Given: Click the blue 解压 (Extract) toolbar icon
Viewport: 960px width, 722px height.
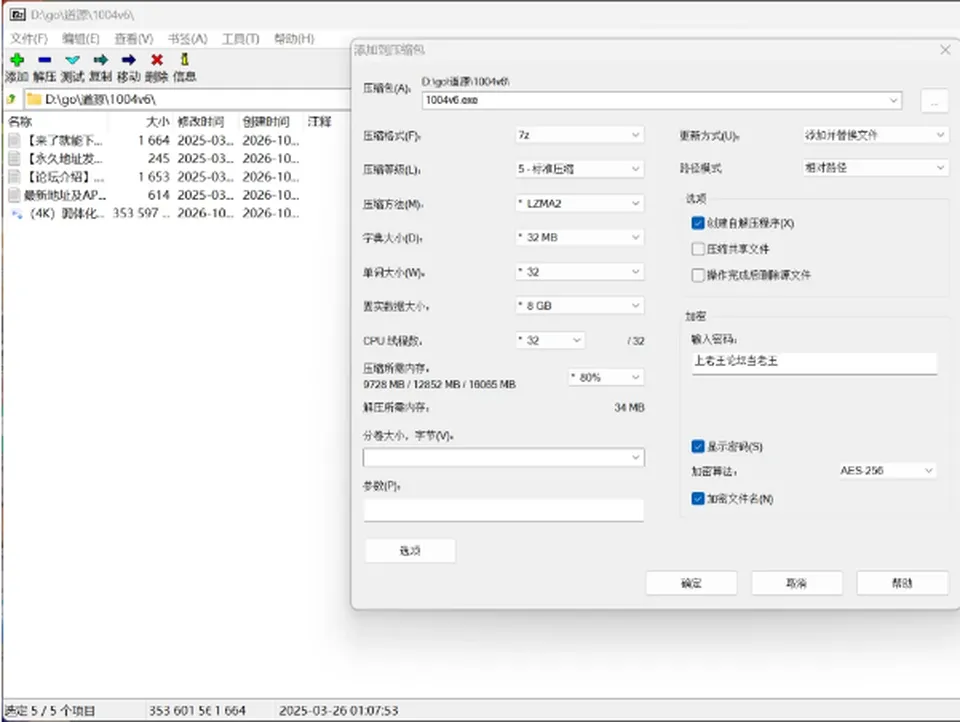Looking at the screenshot, I should 45,59.
